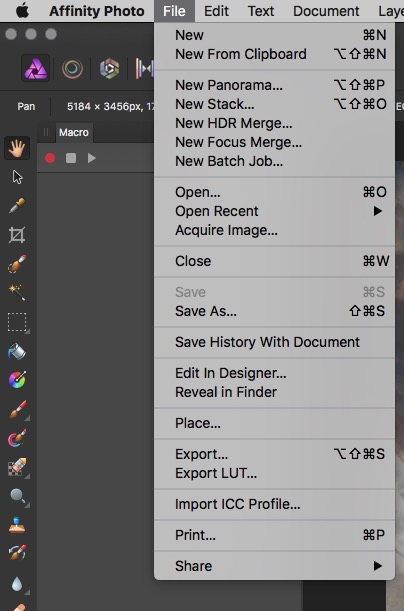Select the View (hand) tool
The height and width of the screenshot is (611, 404).
coord(17,148)
